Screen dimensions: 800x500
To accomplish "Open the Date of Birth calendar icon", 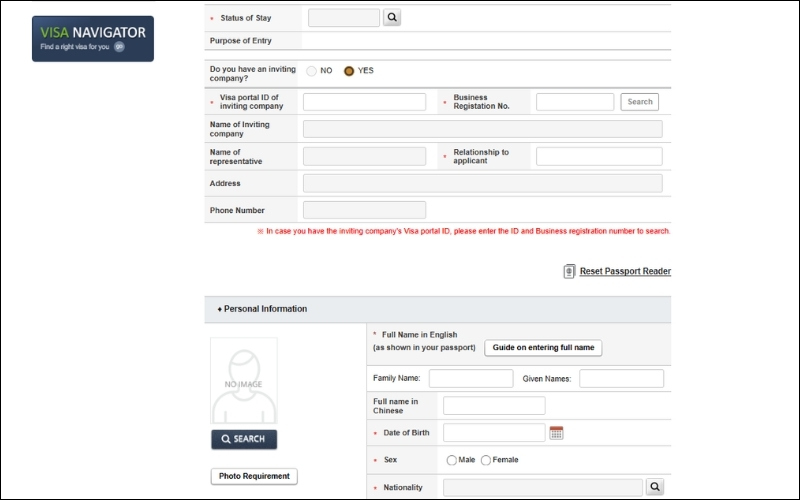I will 557,432.
